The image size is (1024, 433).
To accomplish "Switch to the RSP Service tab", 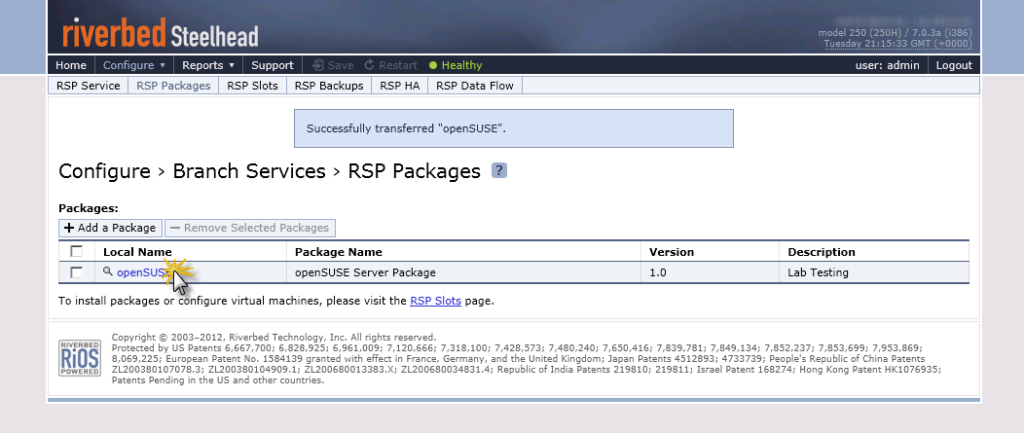I will pos(88,86).
